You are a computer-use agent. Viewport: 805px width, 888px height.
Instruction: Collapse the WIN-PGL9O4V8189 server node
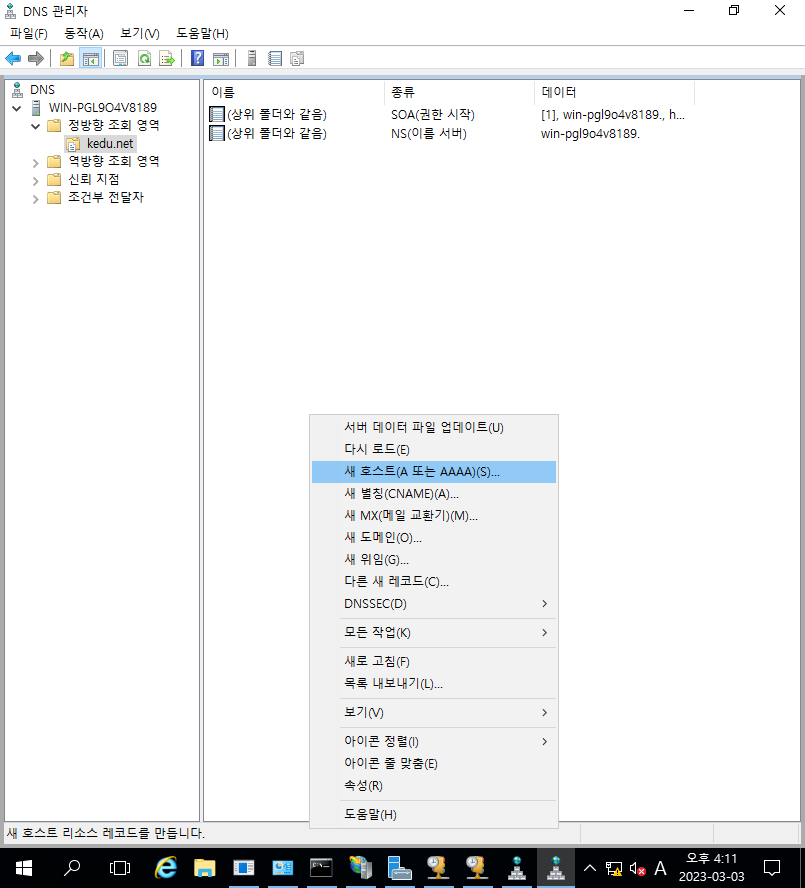(16, 108)
